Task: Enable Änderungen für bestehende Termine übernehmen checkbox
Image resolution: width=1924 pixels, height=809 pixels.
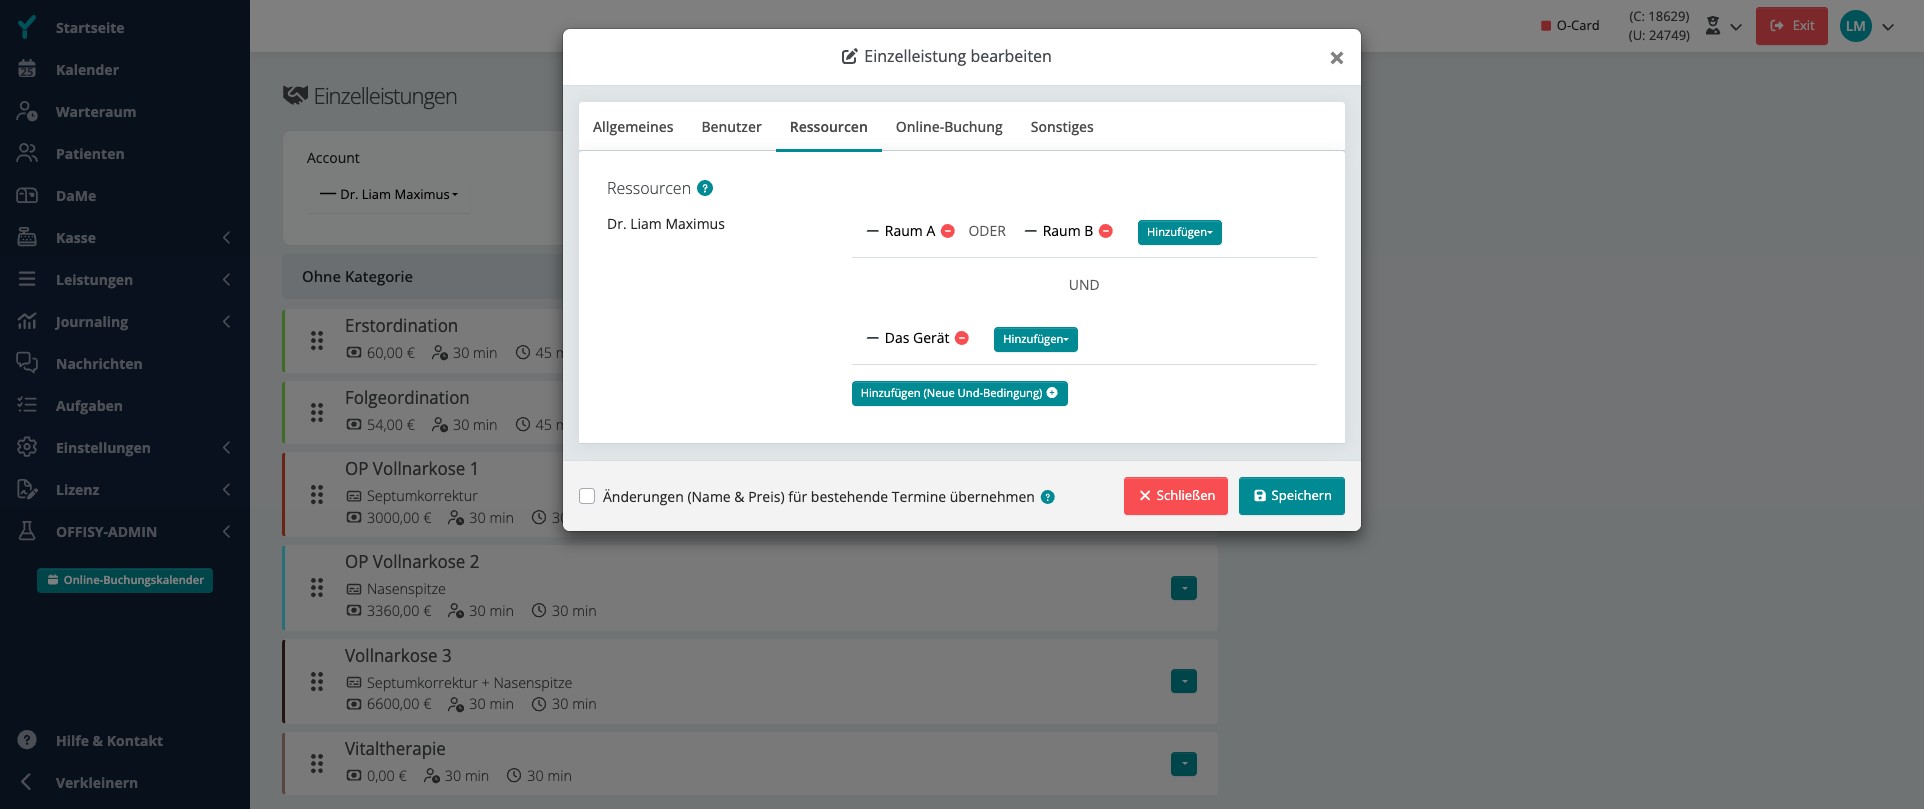Action: coord(587,496)
